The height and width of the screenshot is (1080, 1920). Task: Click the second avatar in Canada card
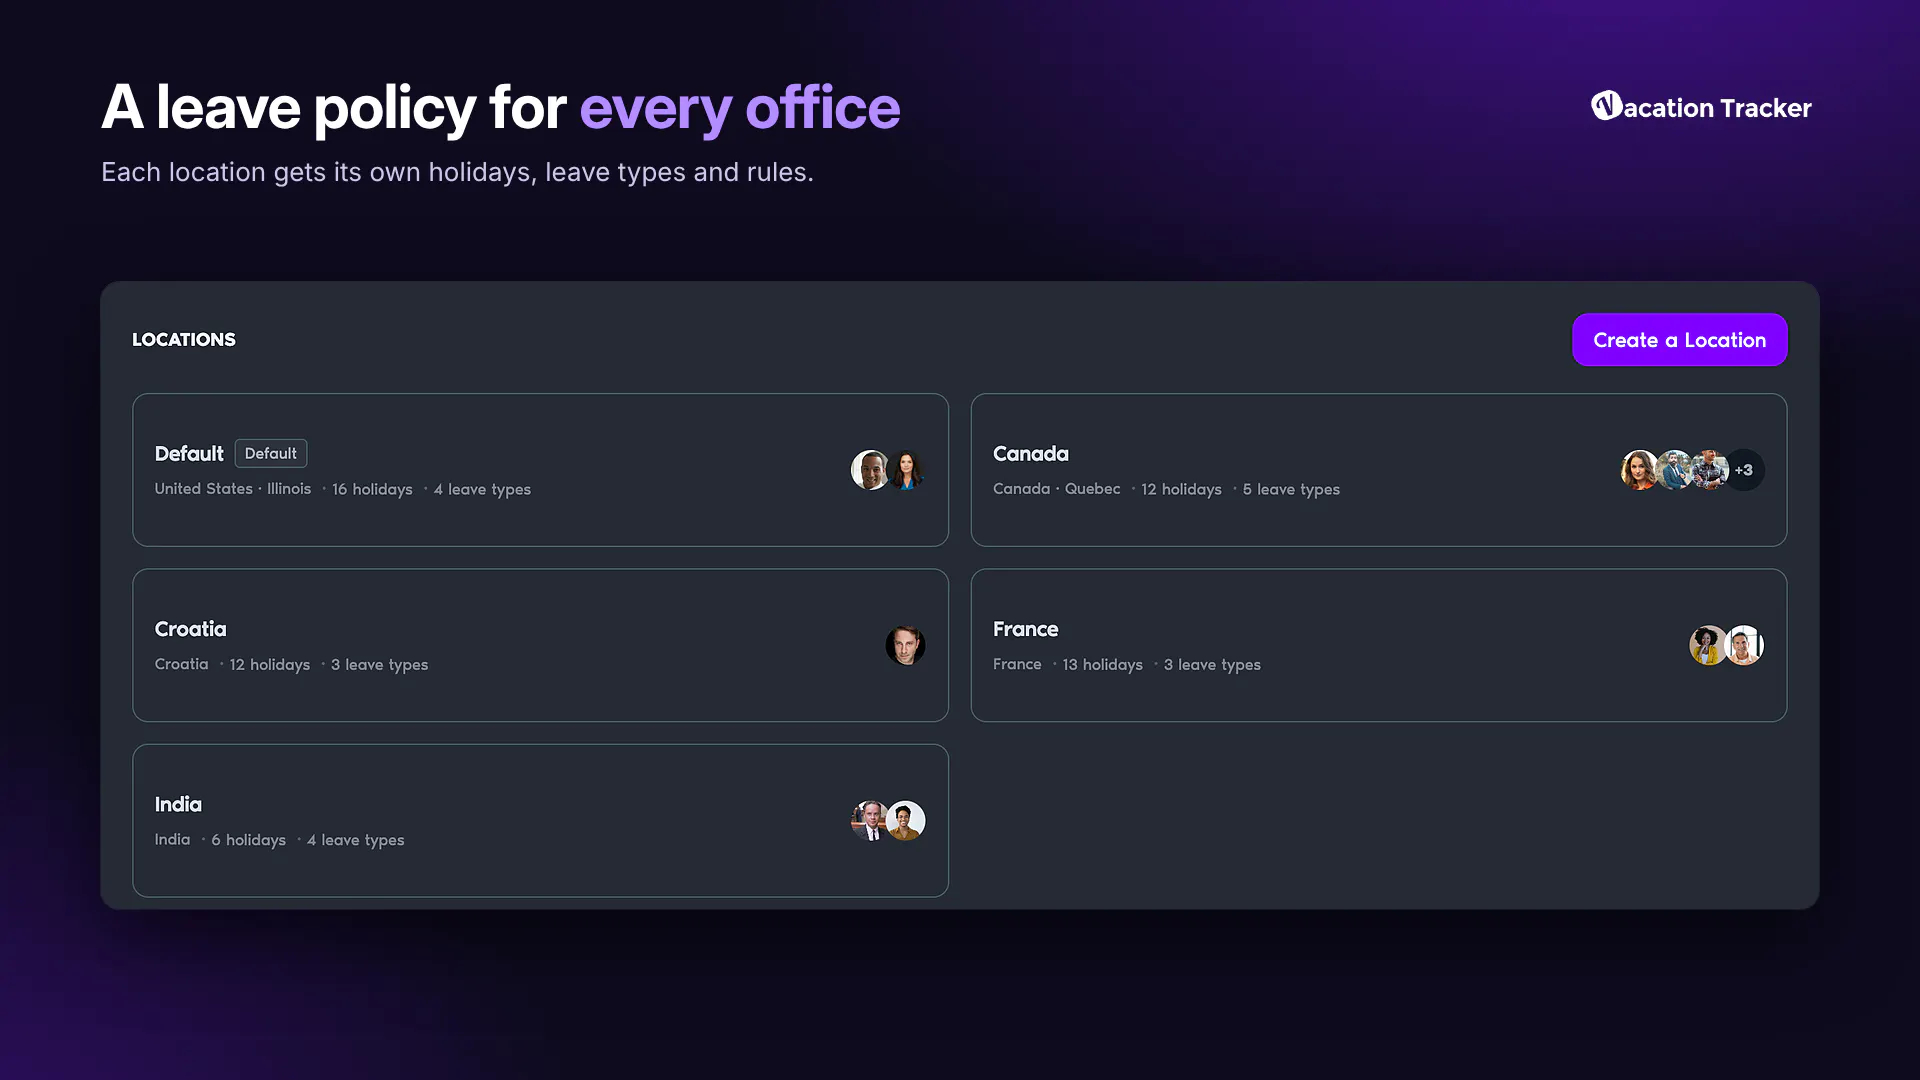[x=1674, y=470]
